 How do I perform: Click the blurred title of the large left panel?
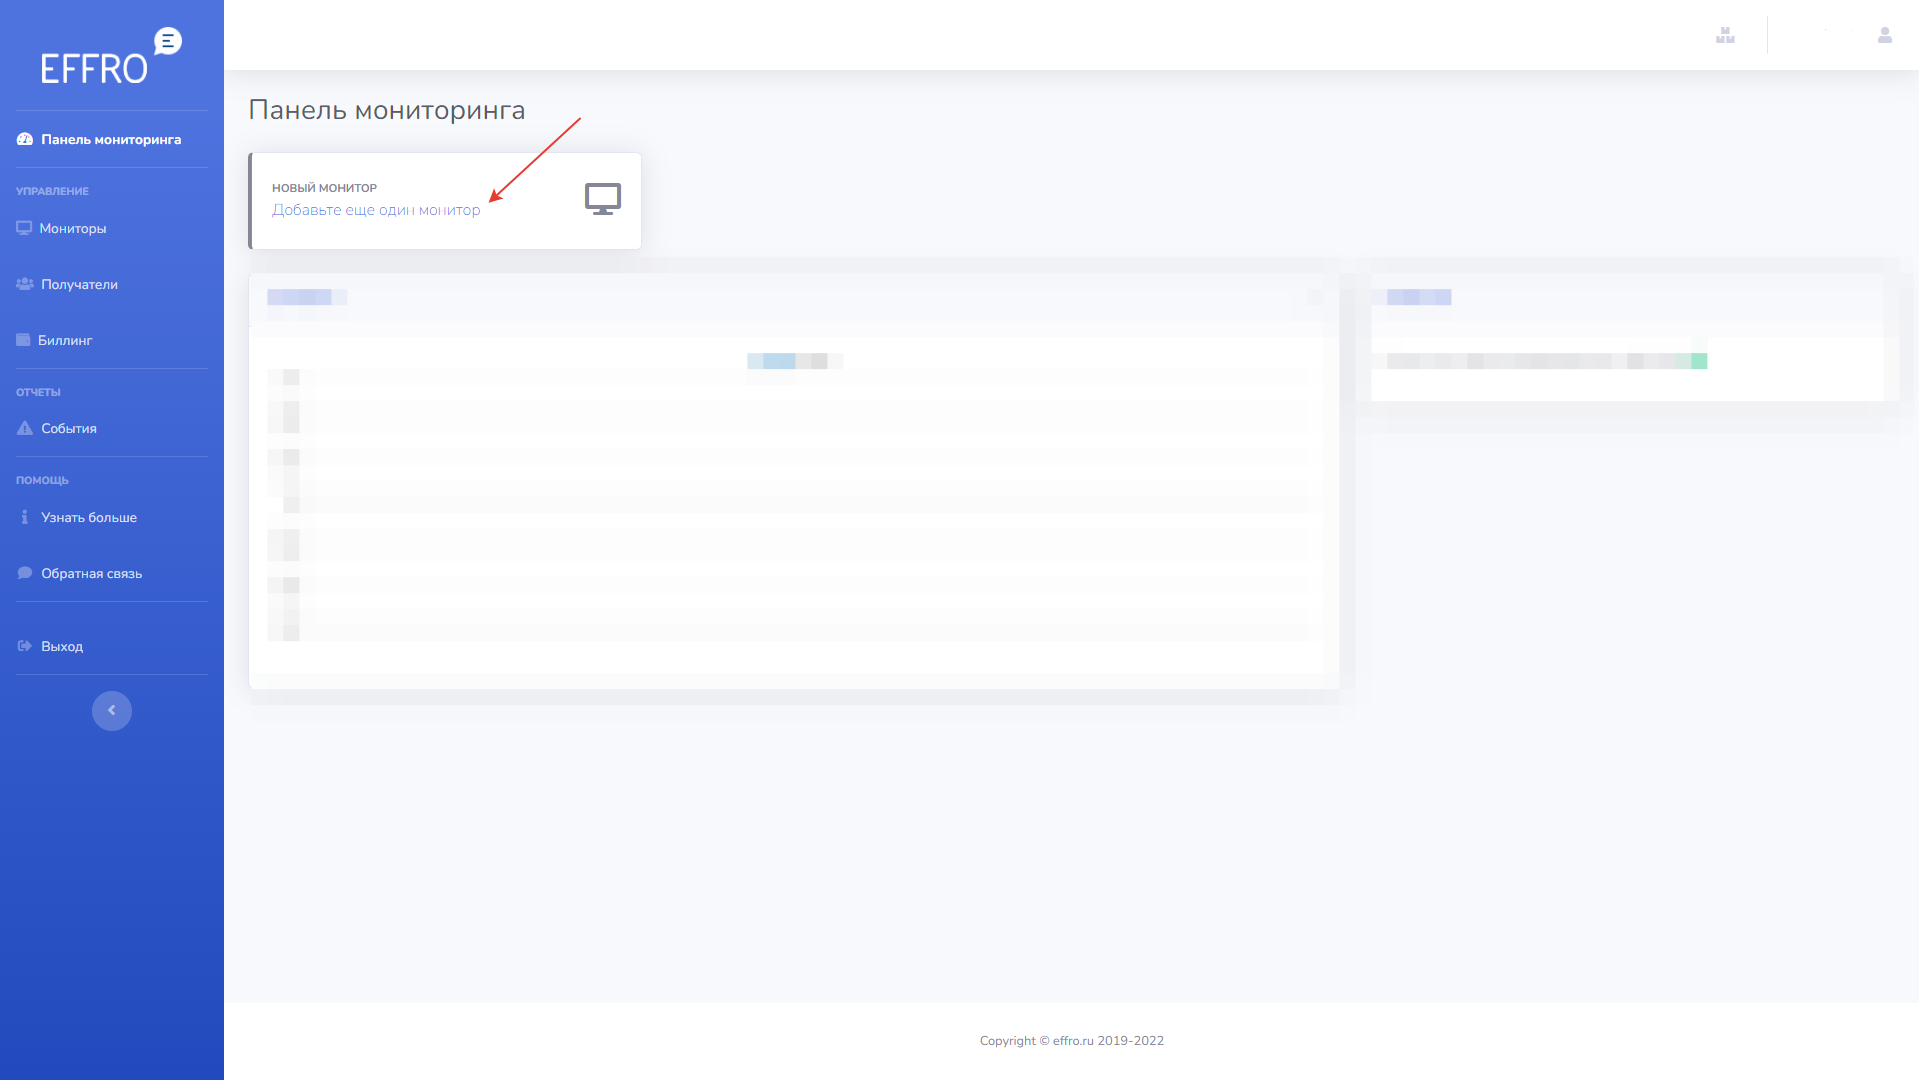click(306, 298)
